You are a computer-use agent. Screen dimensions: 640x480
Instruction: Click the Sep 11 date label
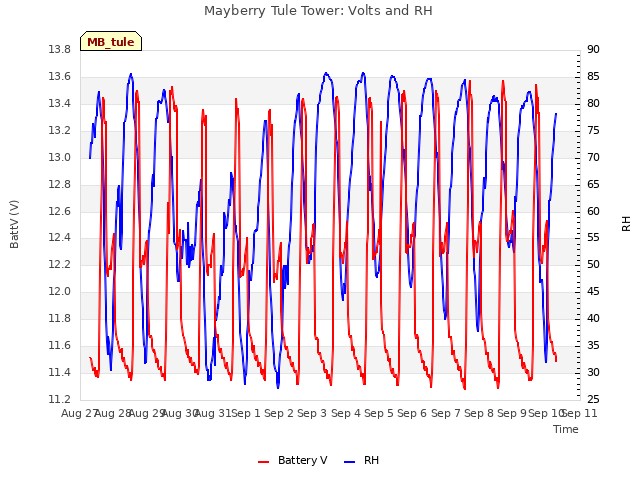coord(580,413)
